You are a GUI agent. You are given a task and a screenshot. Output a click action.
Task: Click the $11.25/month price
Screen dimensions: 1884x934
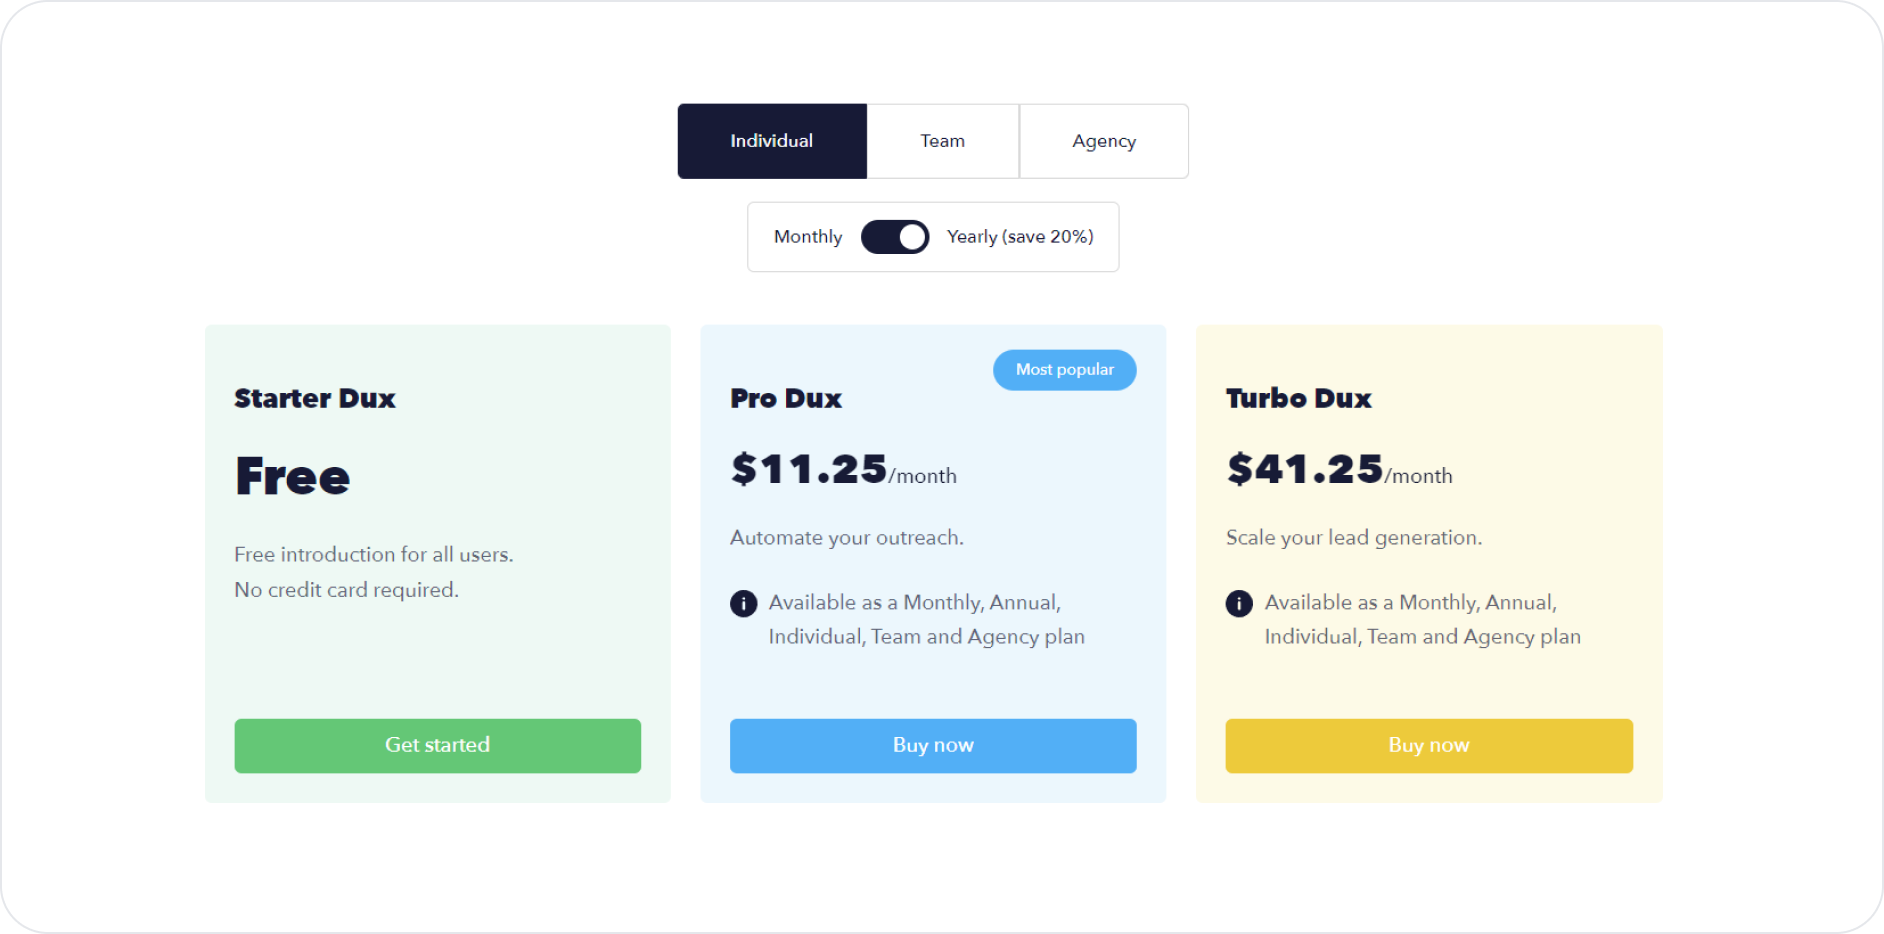click(x=843, y=470)
